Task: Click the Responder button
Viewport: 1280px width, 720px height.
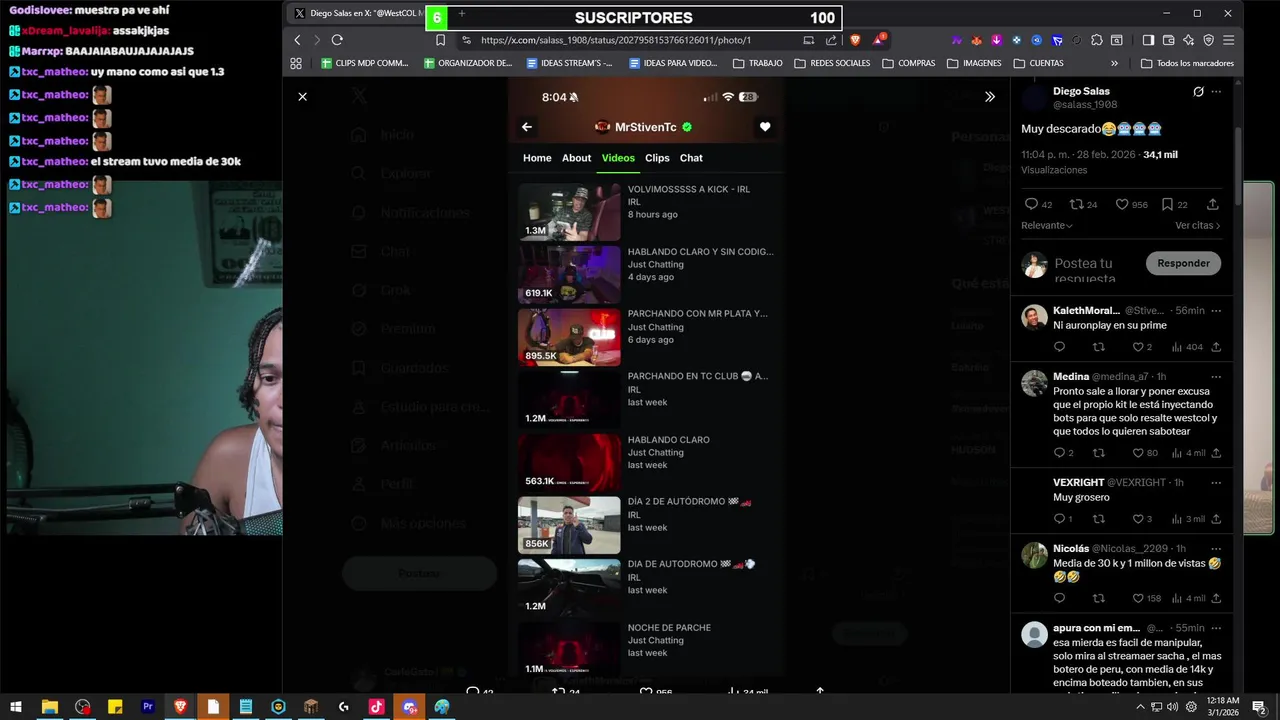Action: click(x=1183, y=263)
